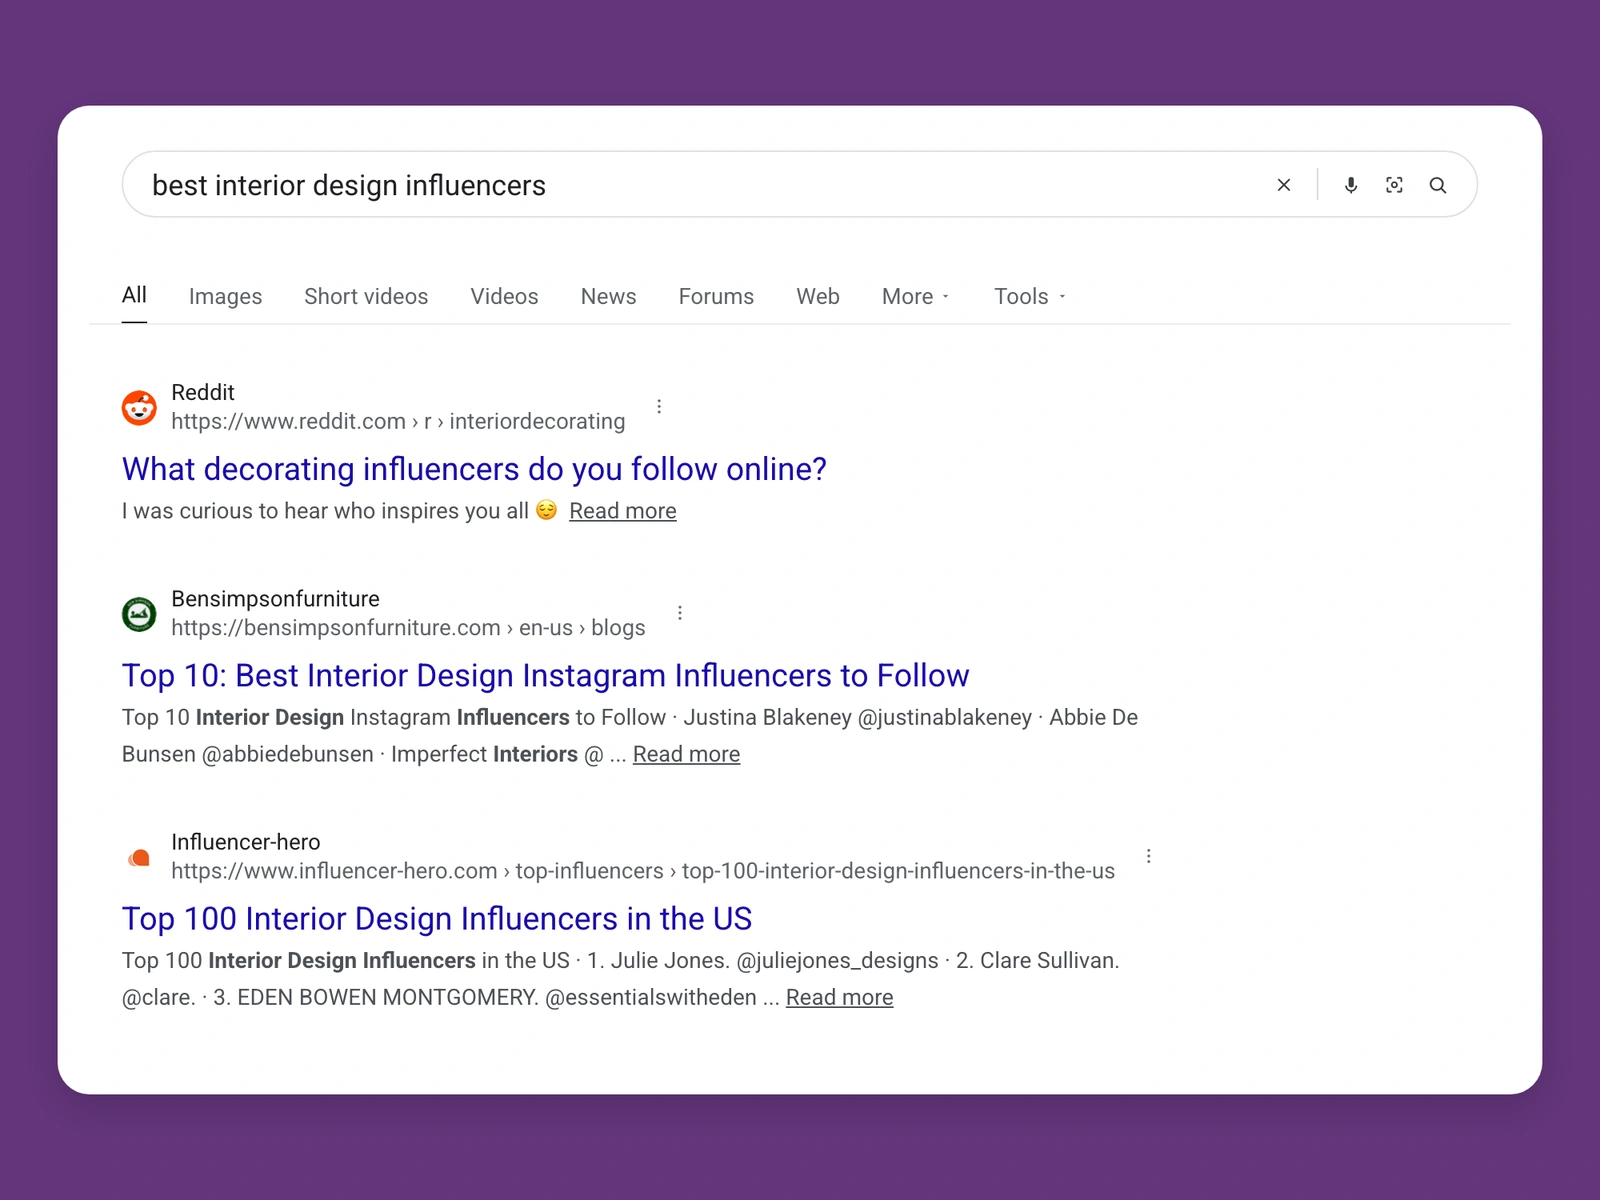Screen dimensions: 1600x1200
Task: Click the Bensimpsonfurniture site favicon
Action: [139, 614]
